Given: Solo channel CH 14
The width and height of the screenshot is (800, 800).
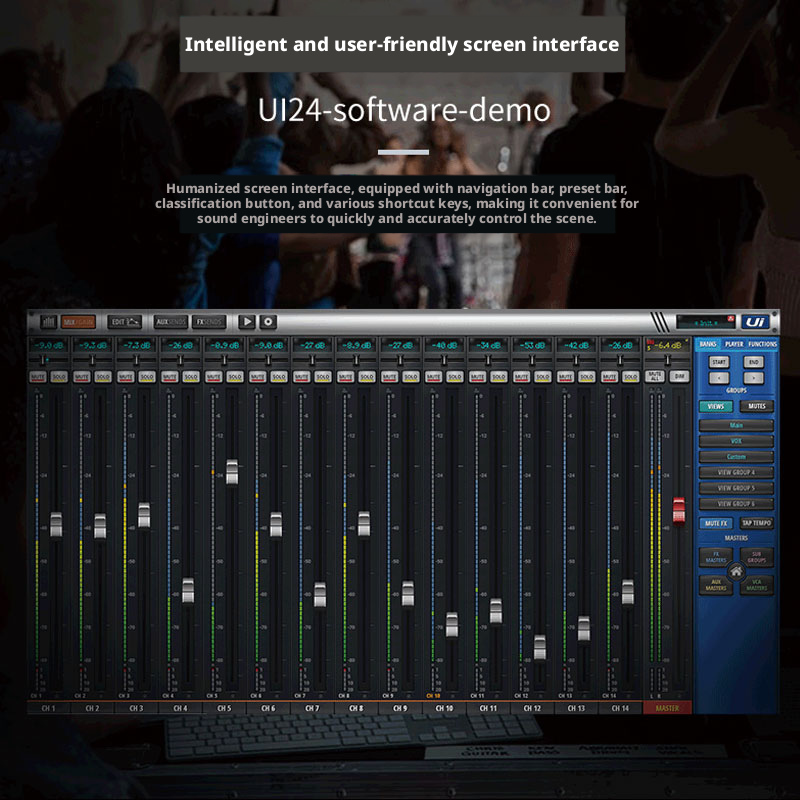Looking at the screenshot, I should (631, 377).
